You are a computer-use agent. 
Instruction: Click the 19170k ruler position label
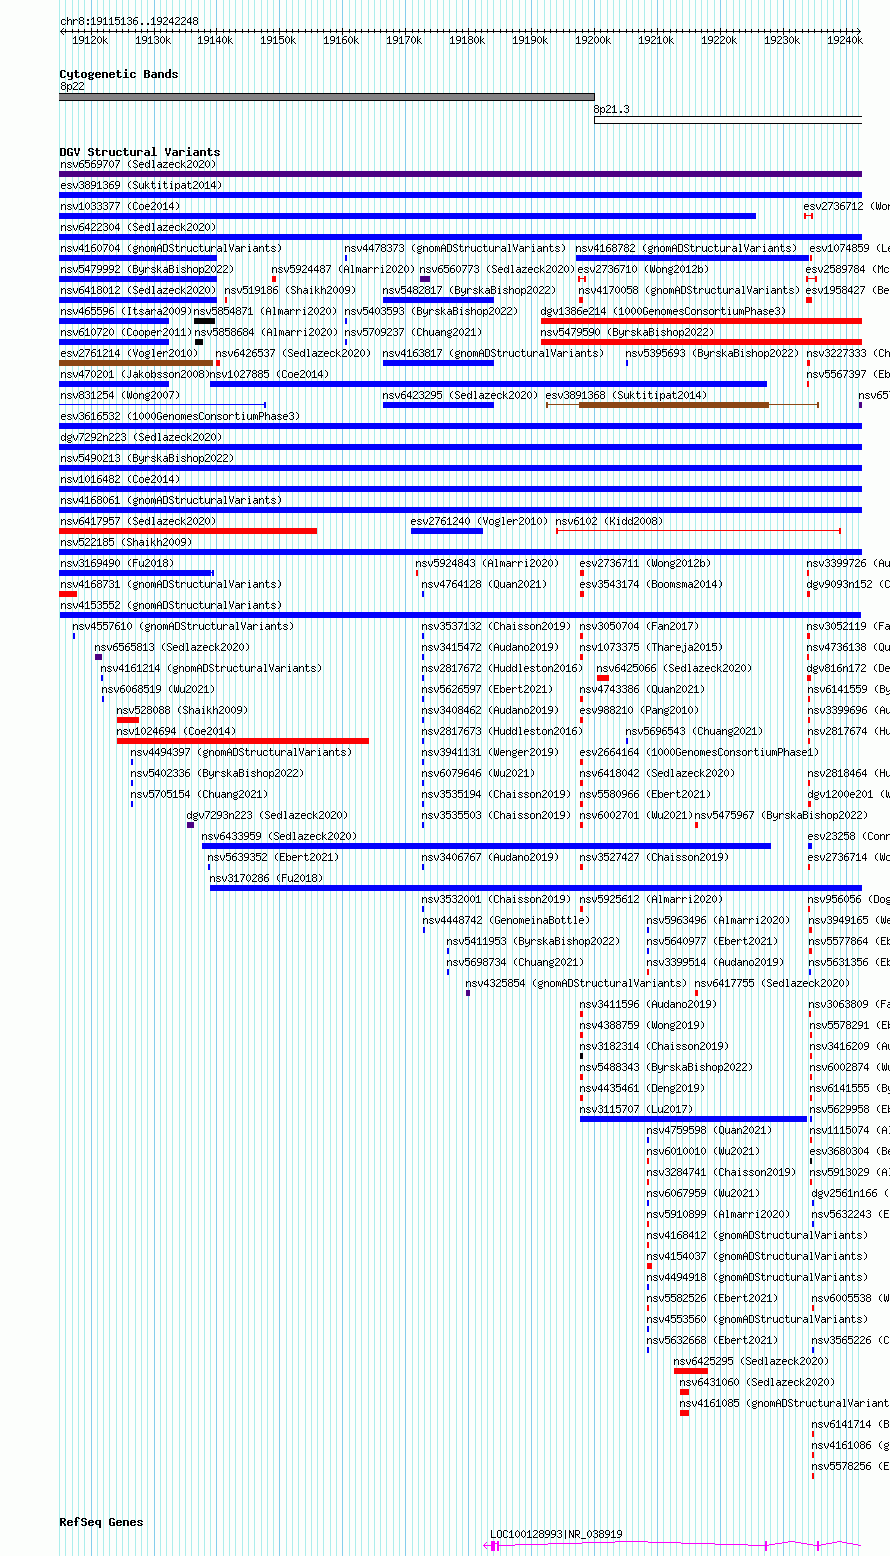click(404, 40)
